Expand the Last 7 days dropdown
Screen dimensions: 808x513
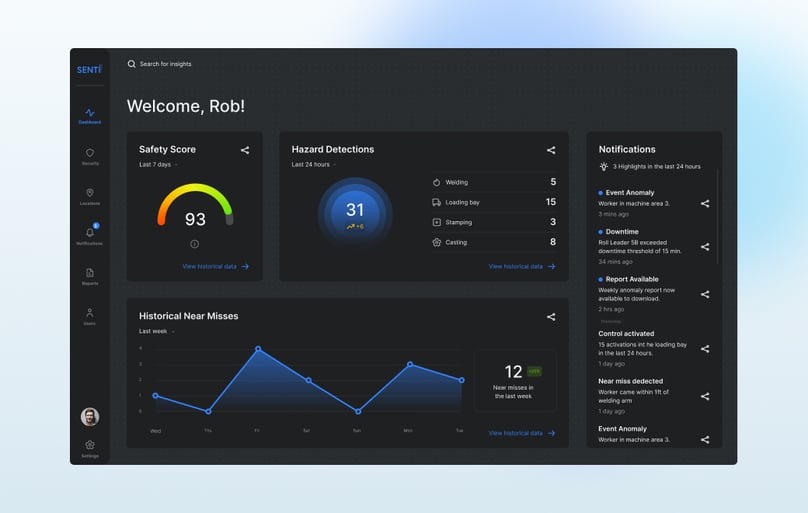(x=158, y=165)
